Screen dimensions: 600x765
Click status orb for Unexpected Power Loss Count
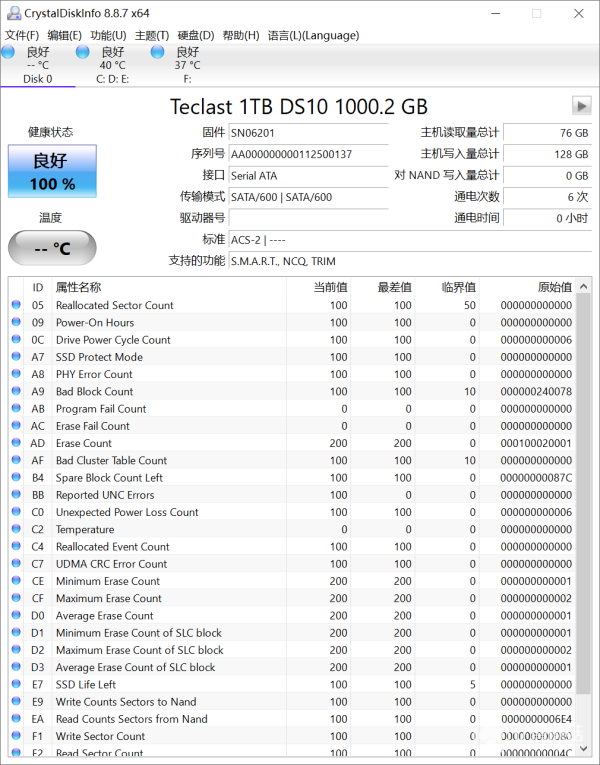coord(16,511)
